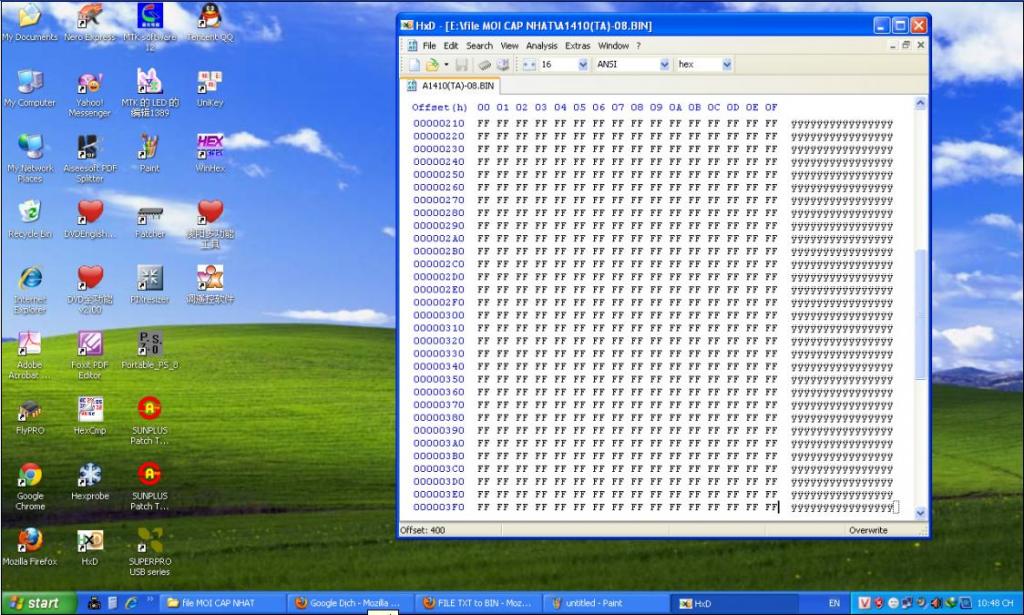
Task: Click the New file icon in HxD toolbar
Action: click(414, 65)
